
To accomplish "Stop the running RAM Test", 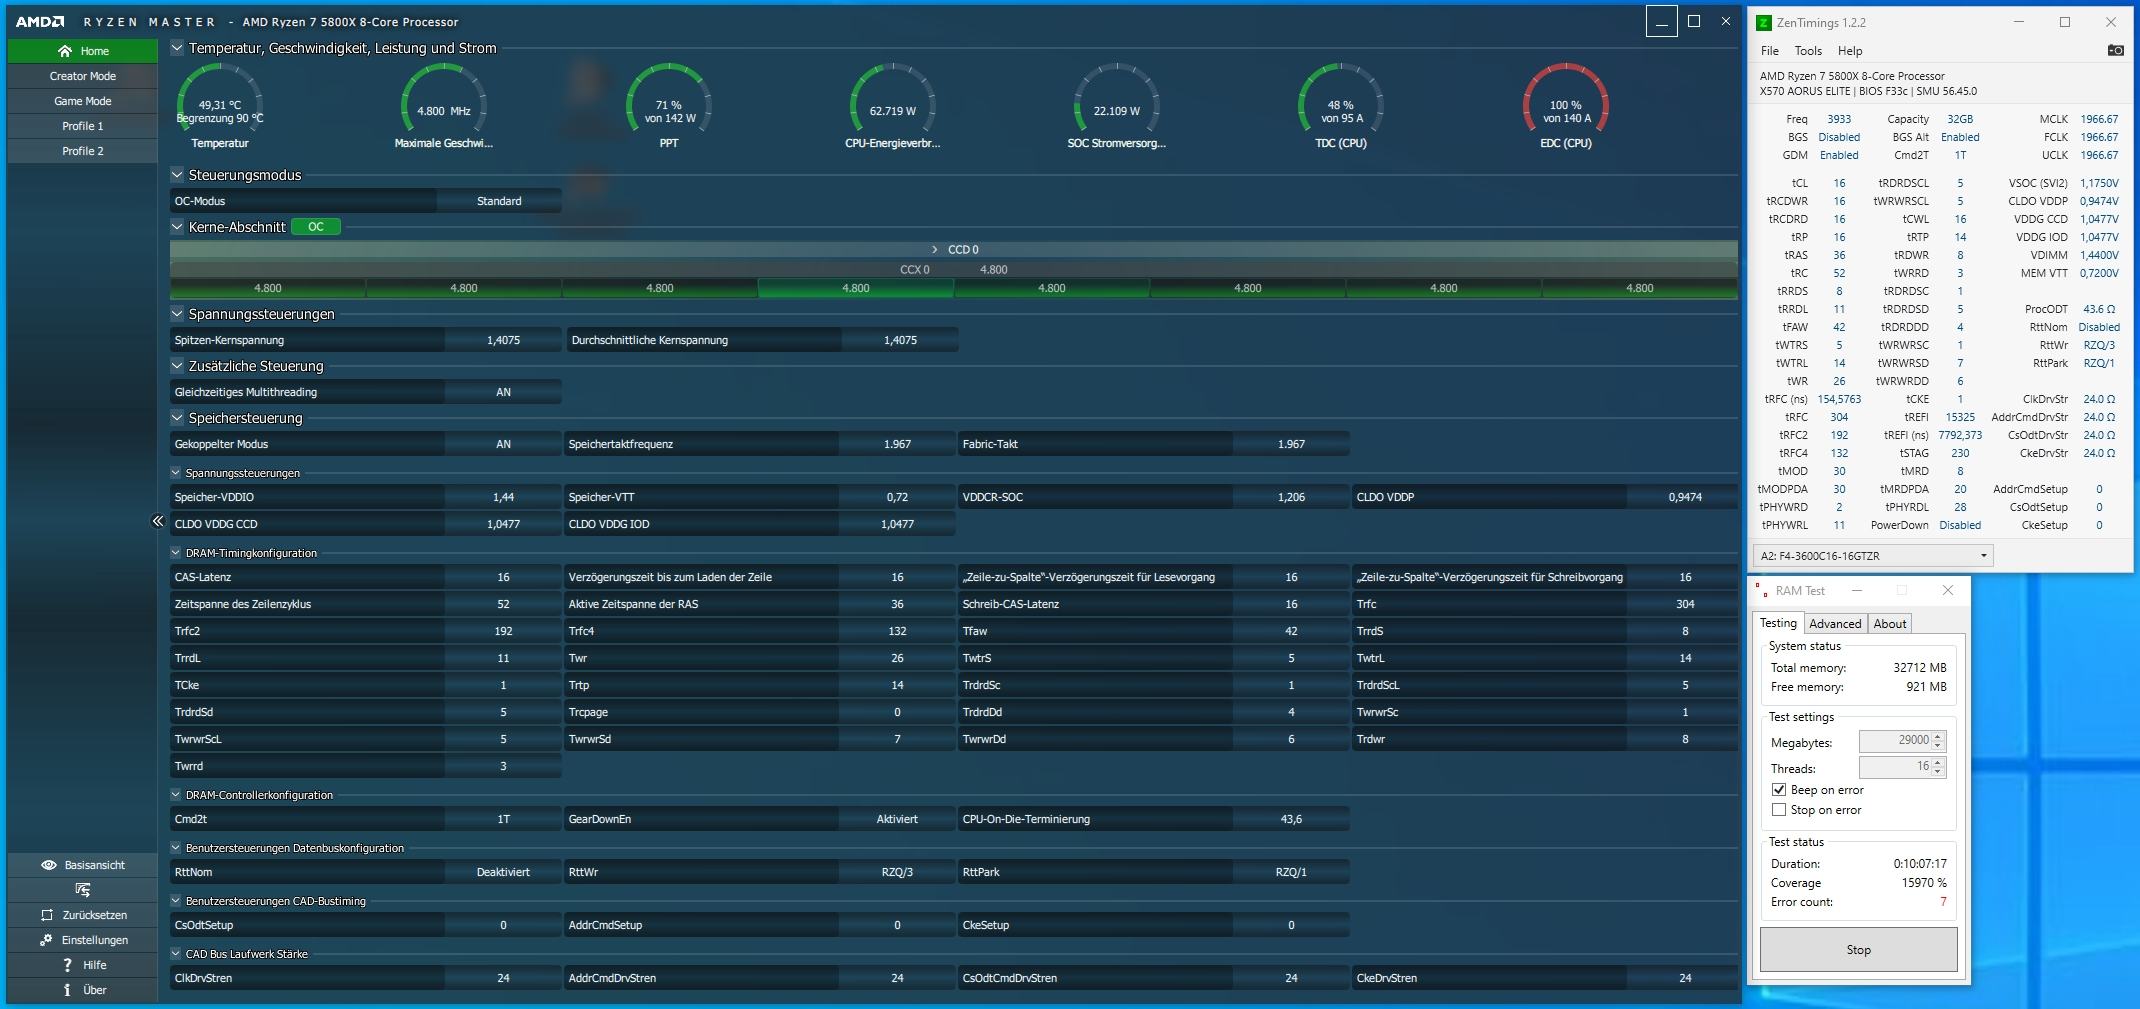I will tap(1858, 950).
